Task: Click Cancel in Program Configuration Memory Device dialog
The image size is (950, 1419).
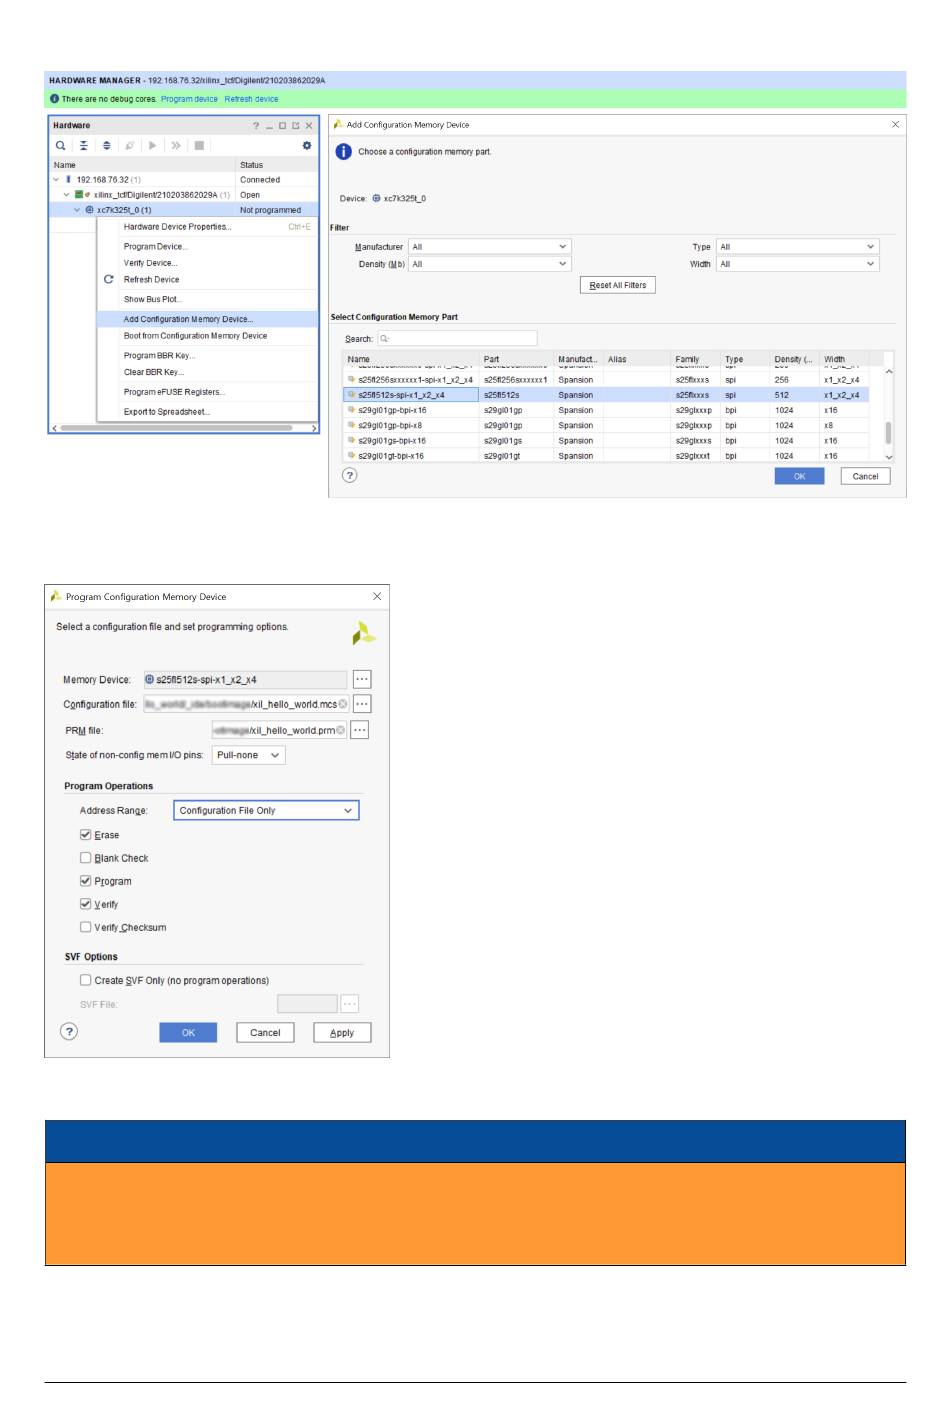Action: (265, 1032)
